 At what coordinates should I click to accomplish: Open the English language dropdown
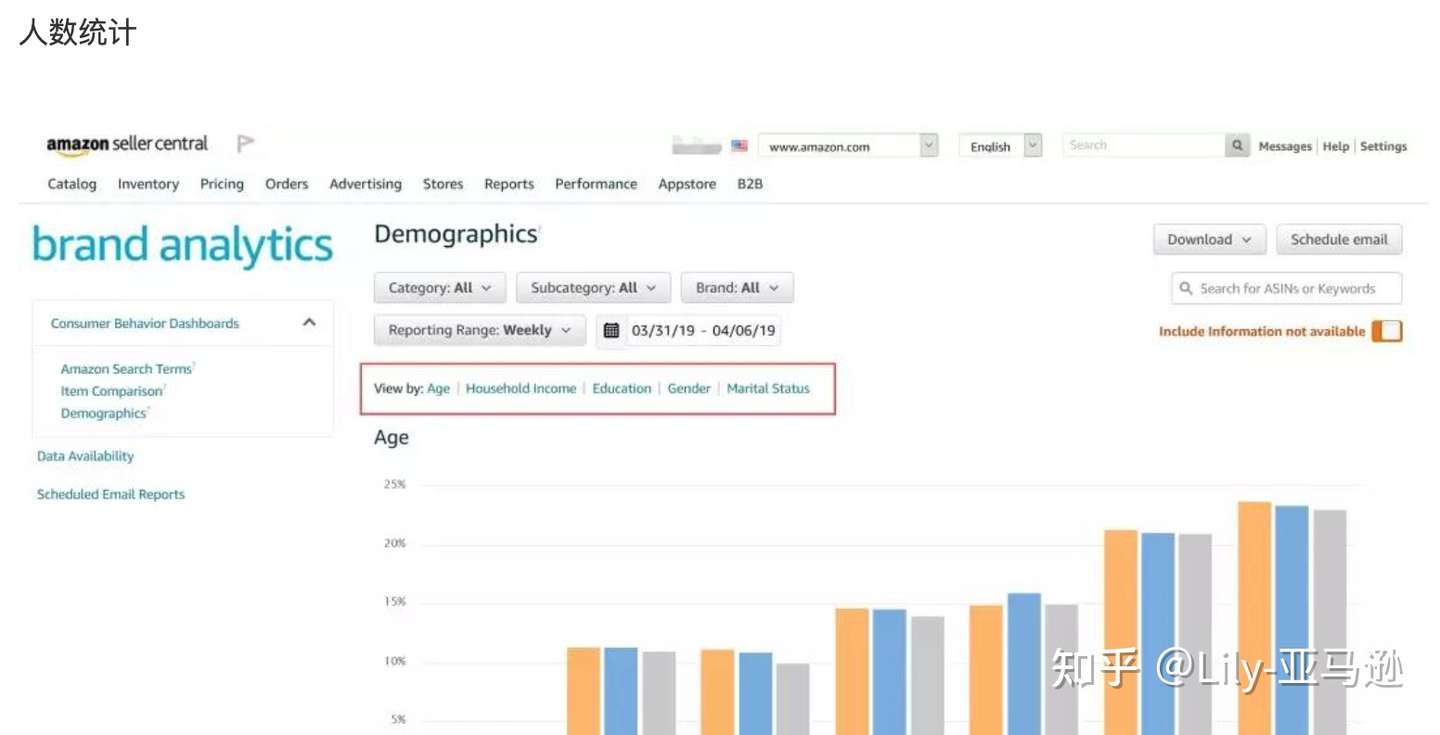click(x=1000, y=146)
